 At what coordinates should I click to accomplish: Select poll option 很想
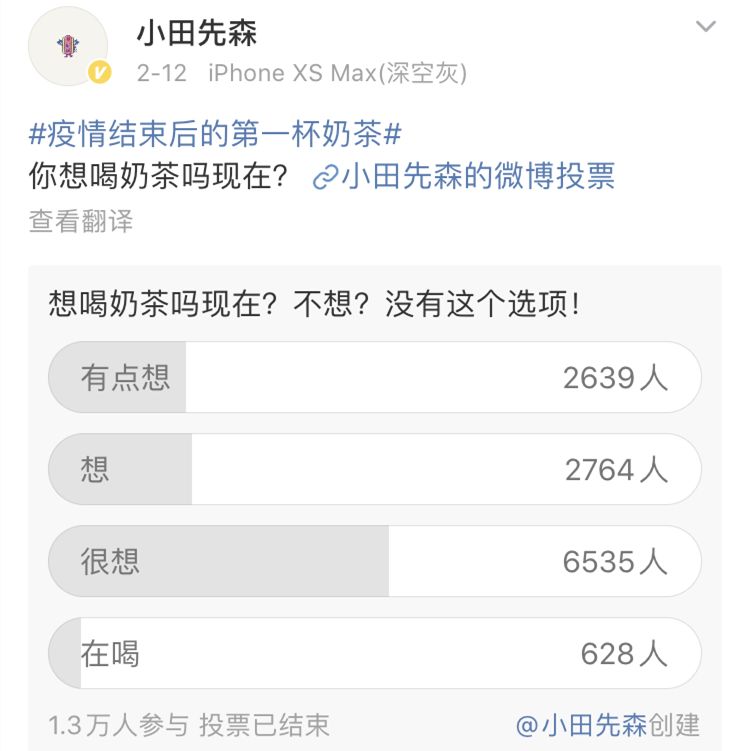[x=375, y=561]
